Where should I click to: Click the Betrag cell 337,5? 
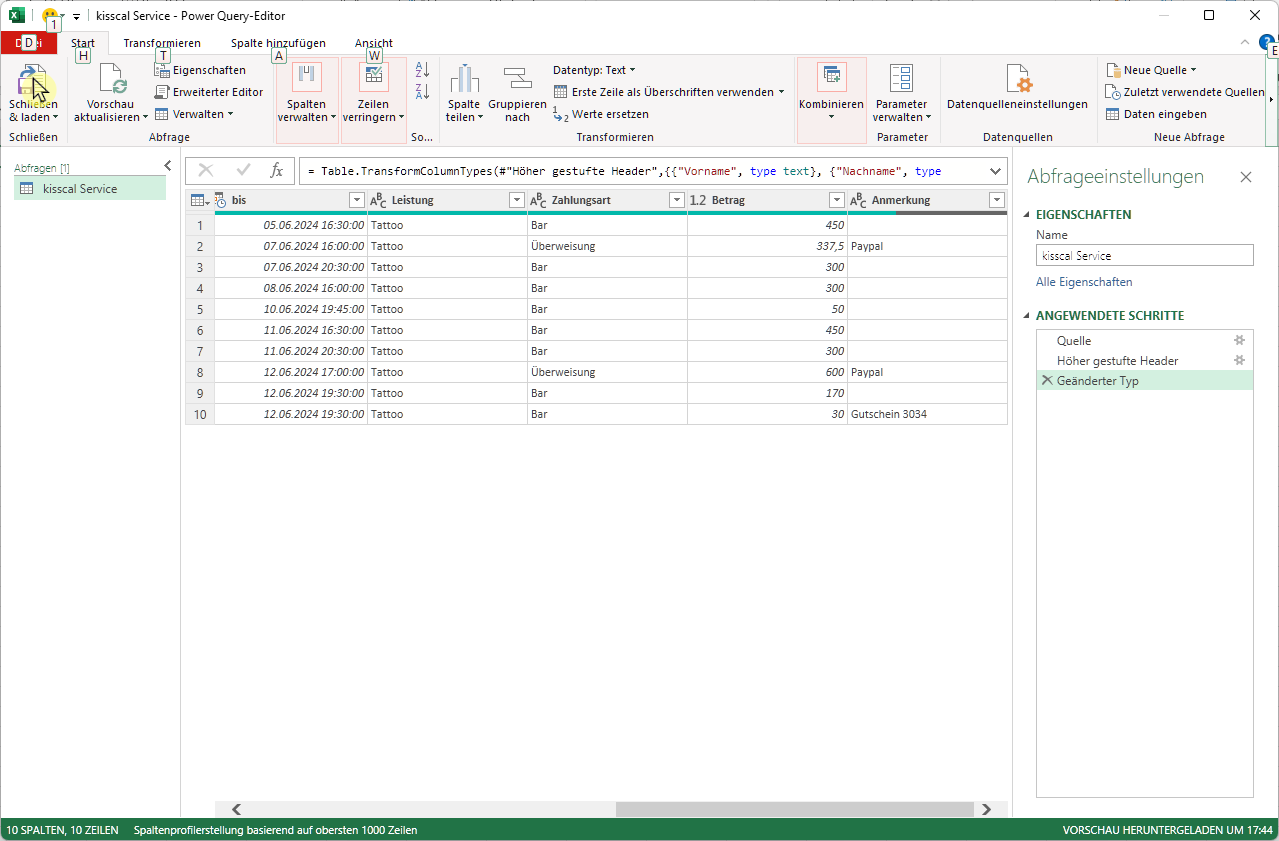767,246
